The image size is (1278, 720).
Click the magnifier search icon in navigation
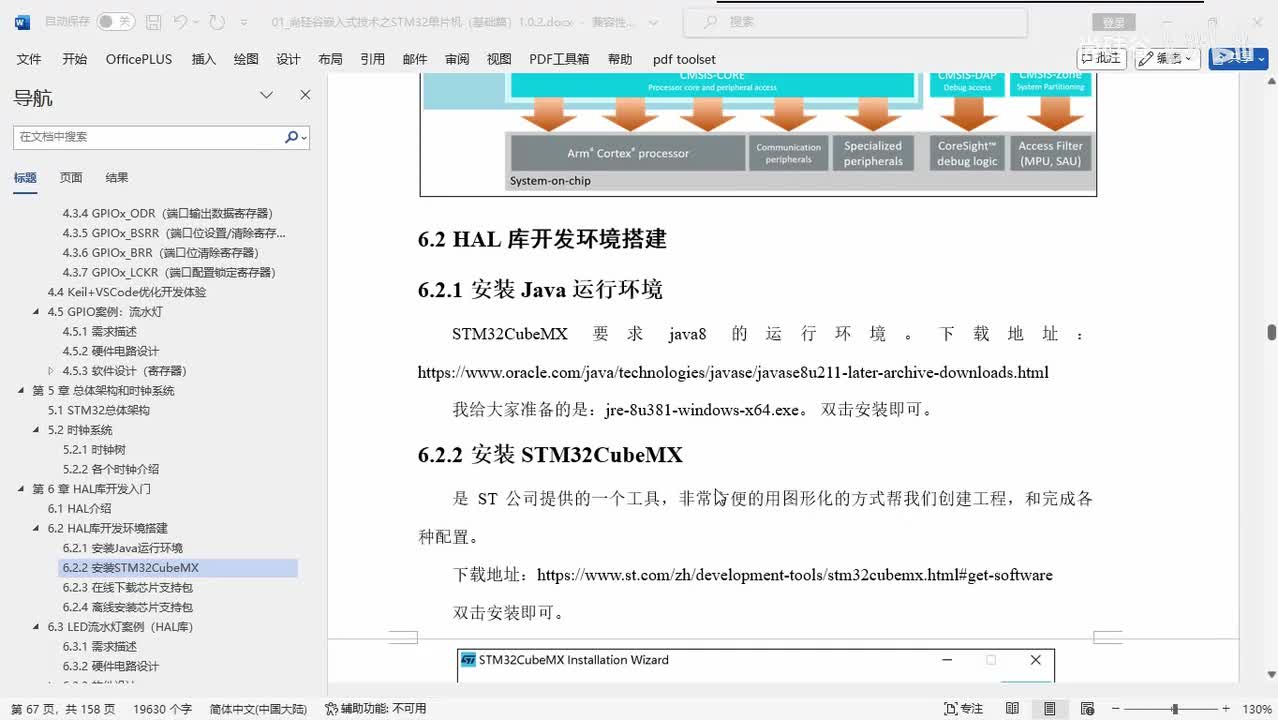point(292,137)
